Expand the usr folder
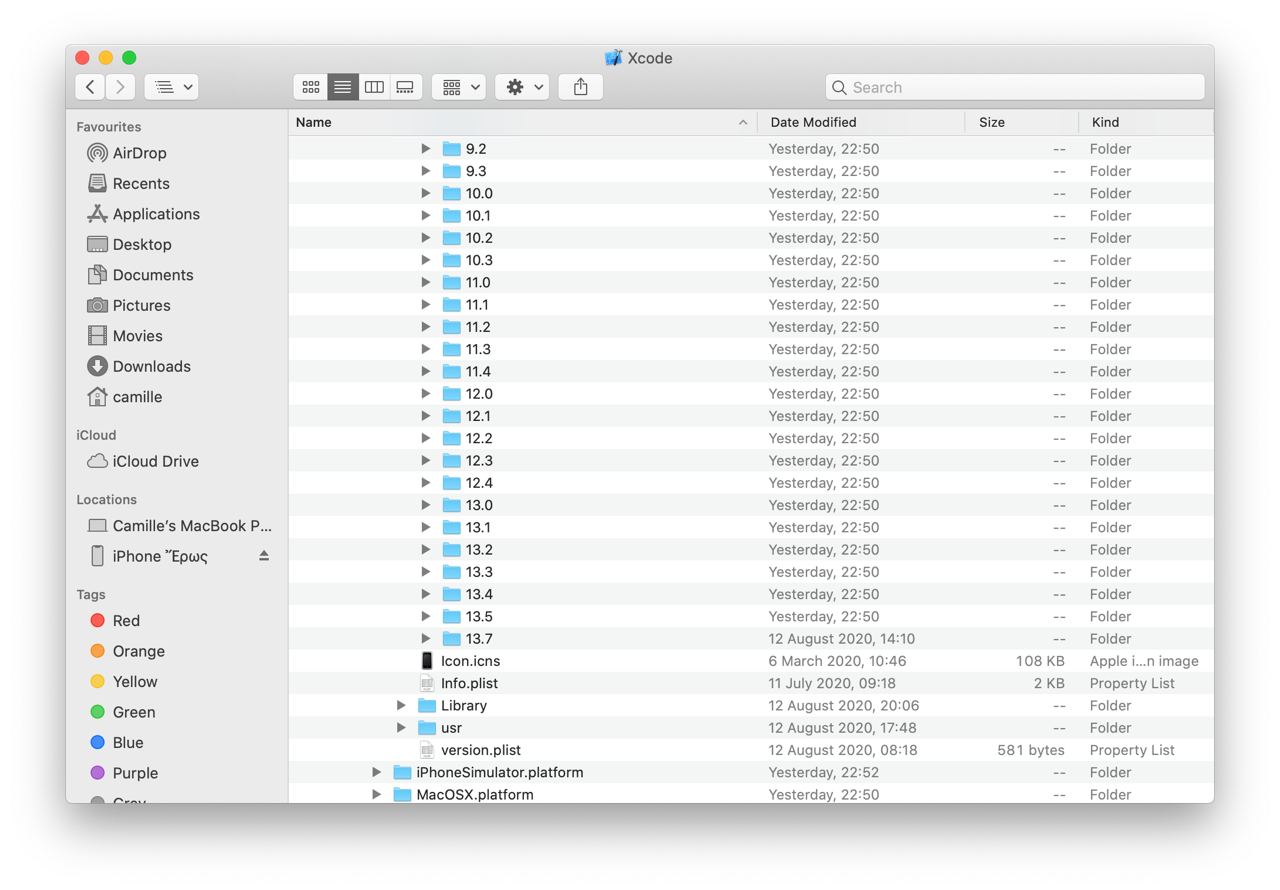Viewport: 1280px width, 890px height. (x=401, y=727)
